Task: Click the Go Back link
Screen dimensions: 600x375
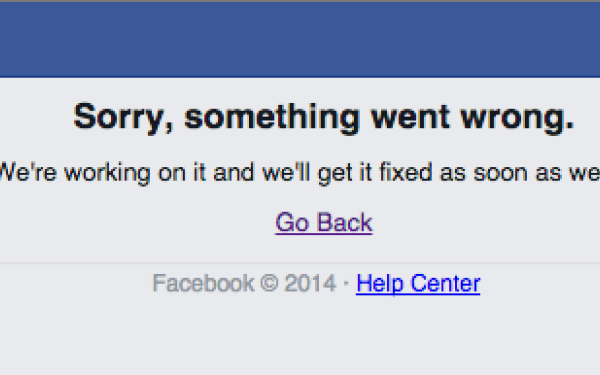Action: tap(324, 223)
